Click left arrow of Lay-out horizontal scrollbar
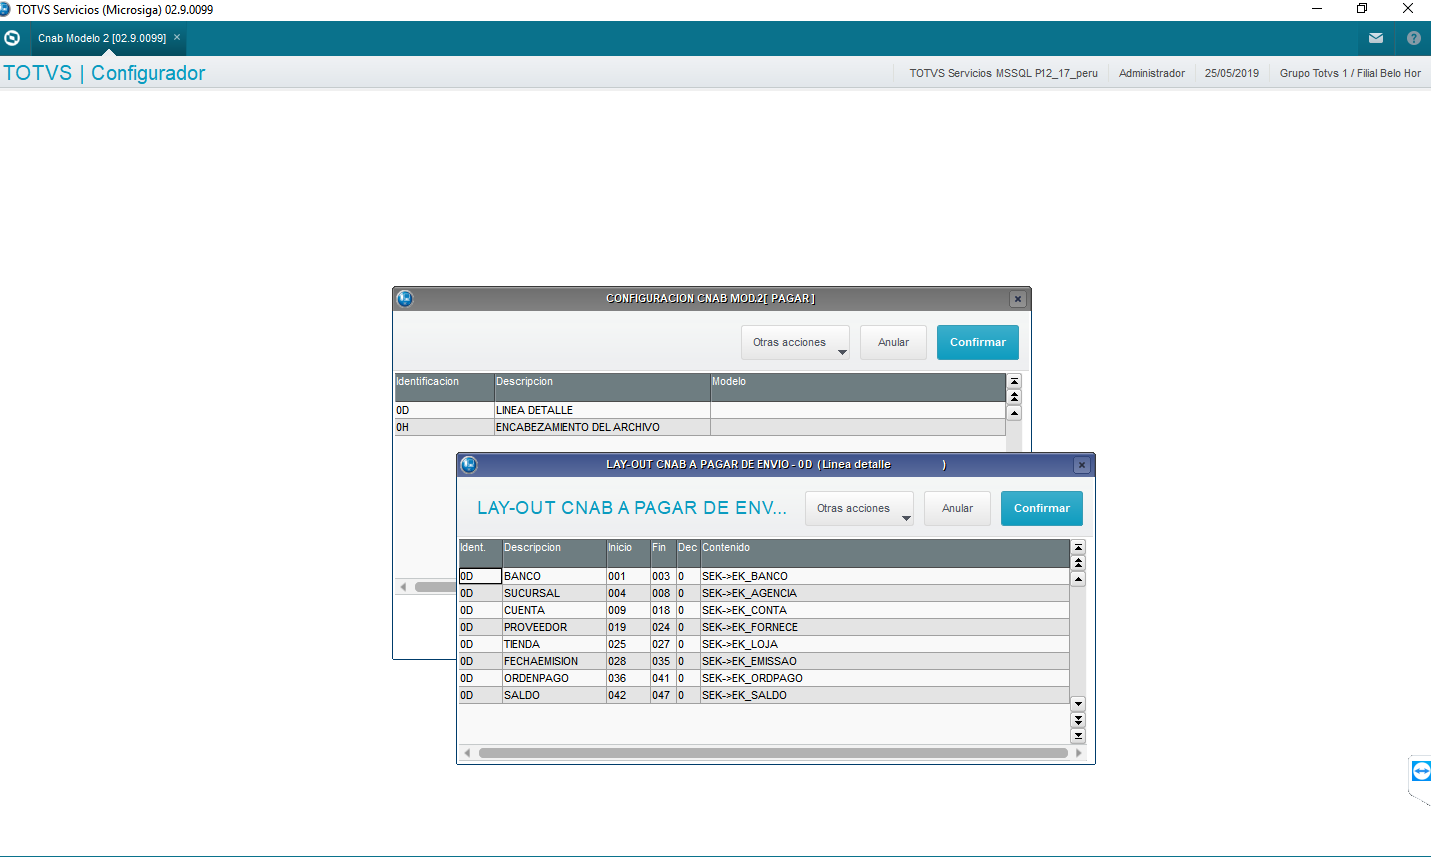This screenshot has width=1431, height=857. 467,753
